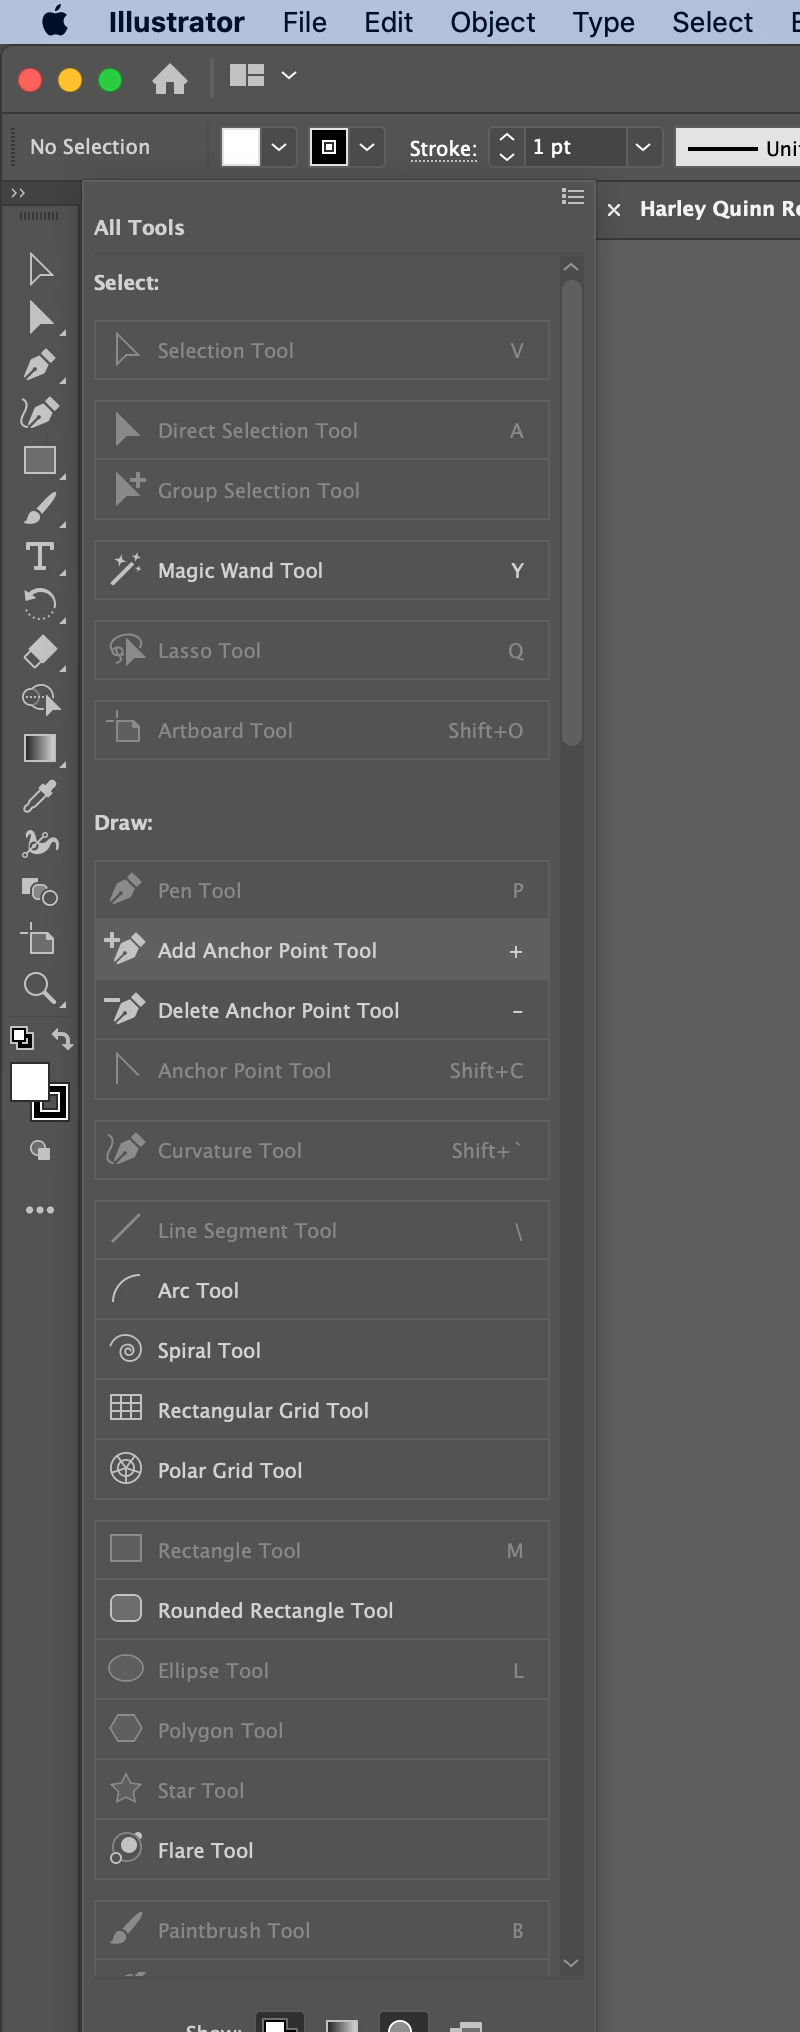Click the stroke weight field showing 1 pt
Screen dimensions: 800x2032
pos(576,147)
